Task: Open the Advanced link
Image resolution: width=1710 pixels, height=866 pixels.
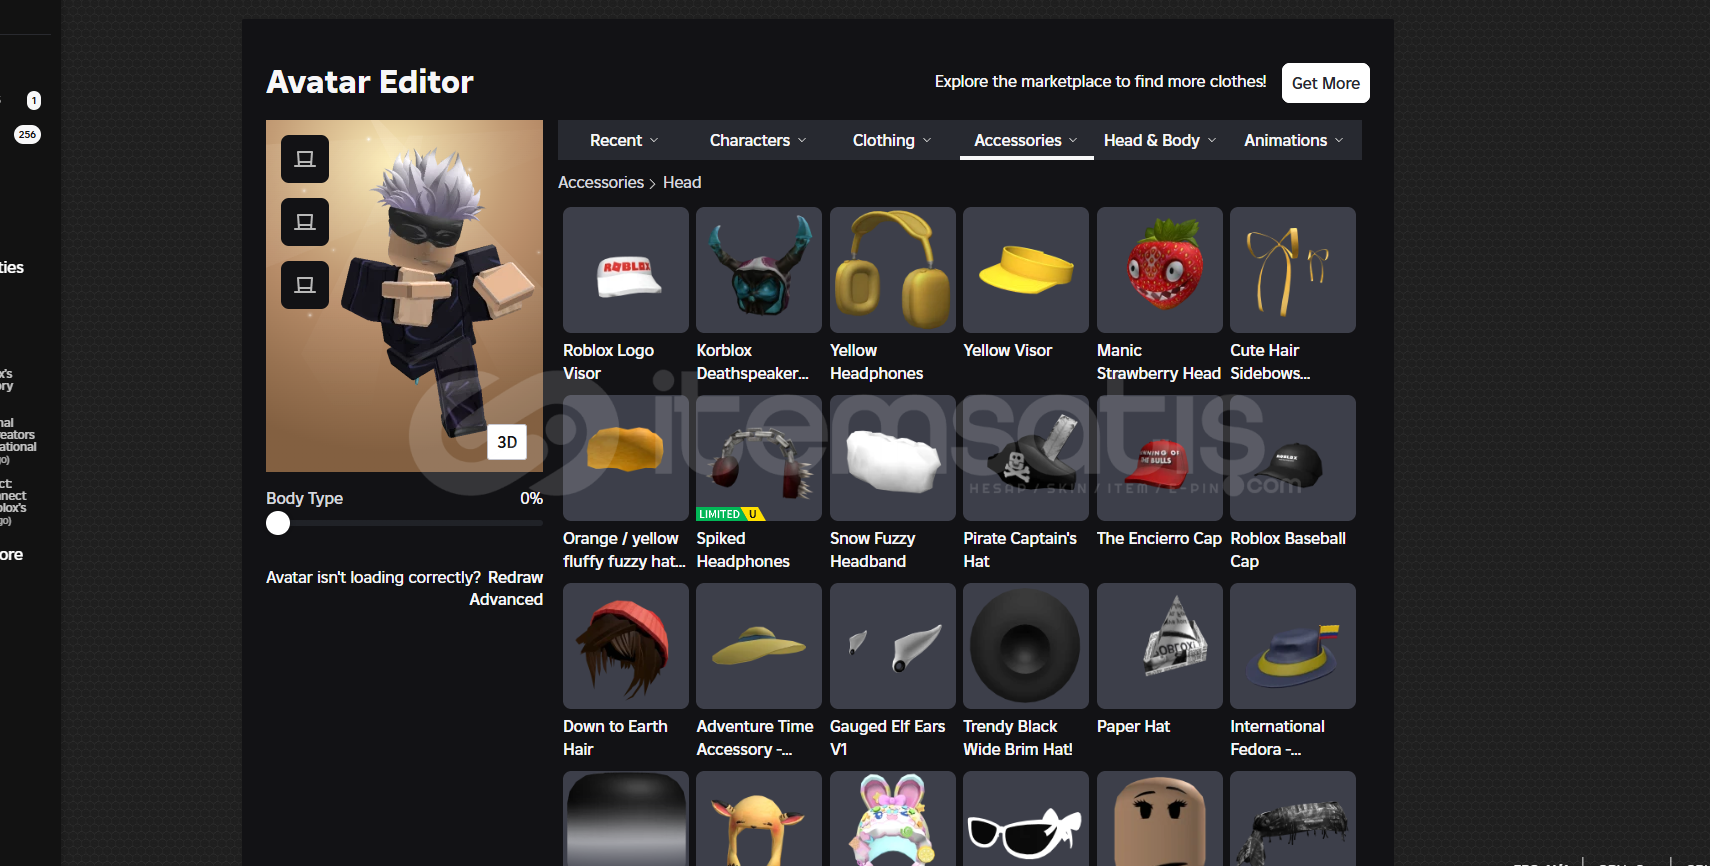Action: 506,599
